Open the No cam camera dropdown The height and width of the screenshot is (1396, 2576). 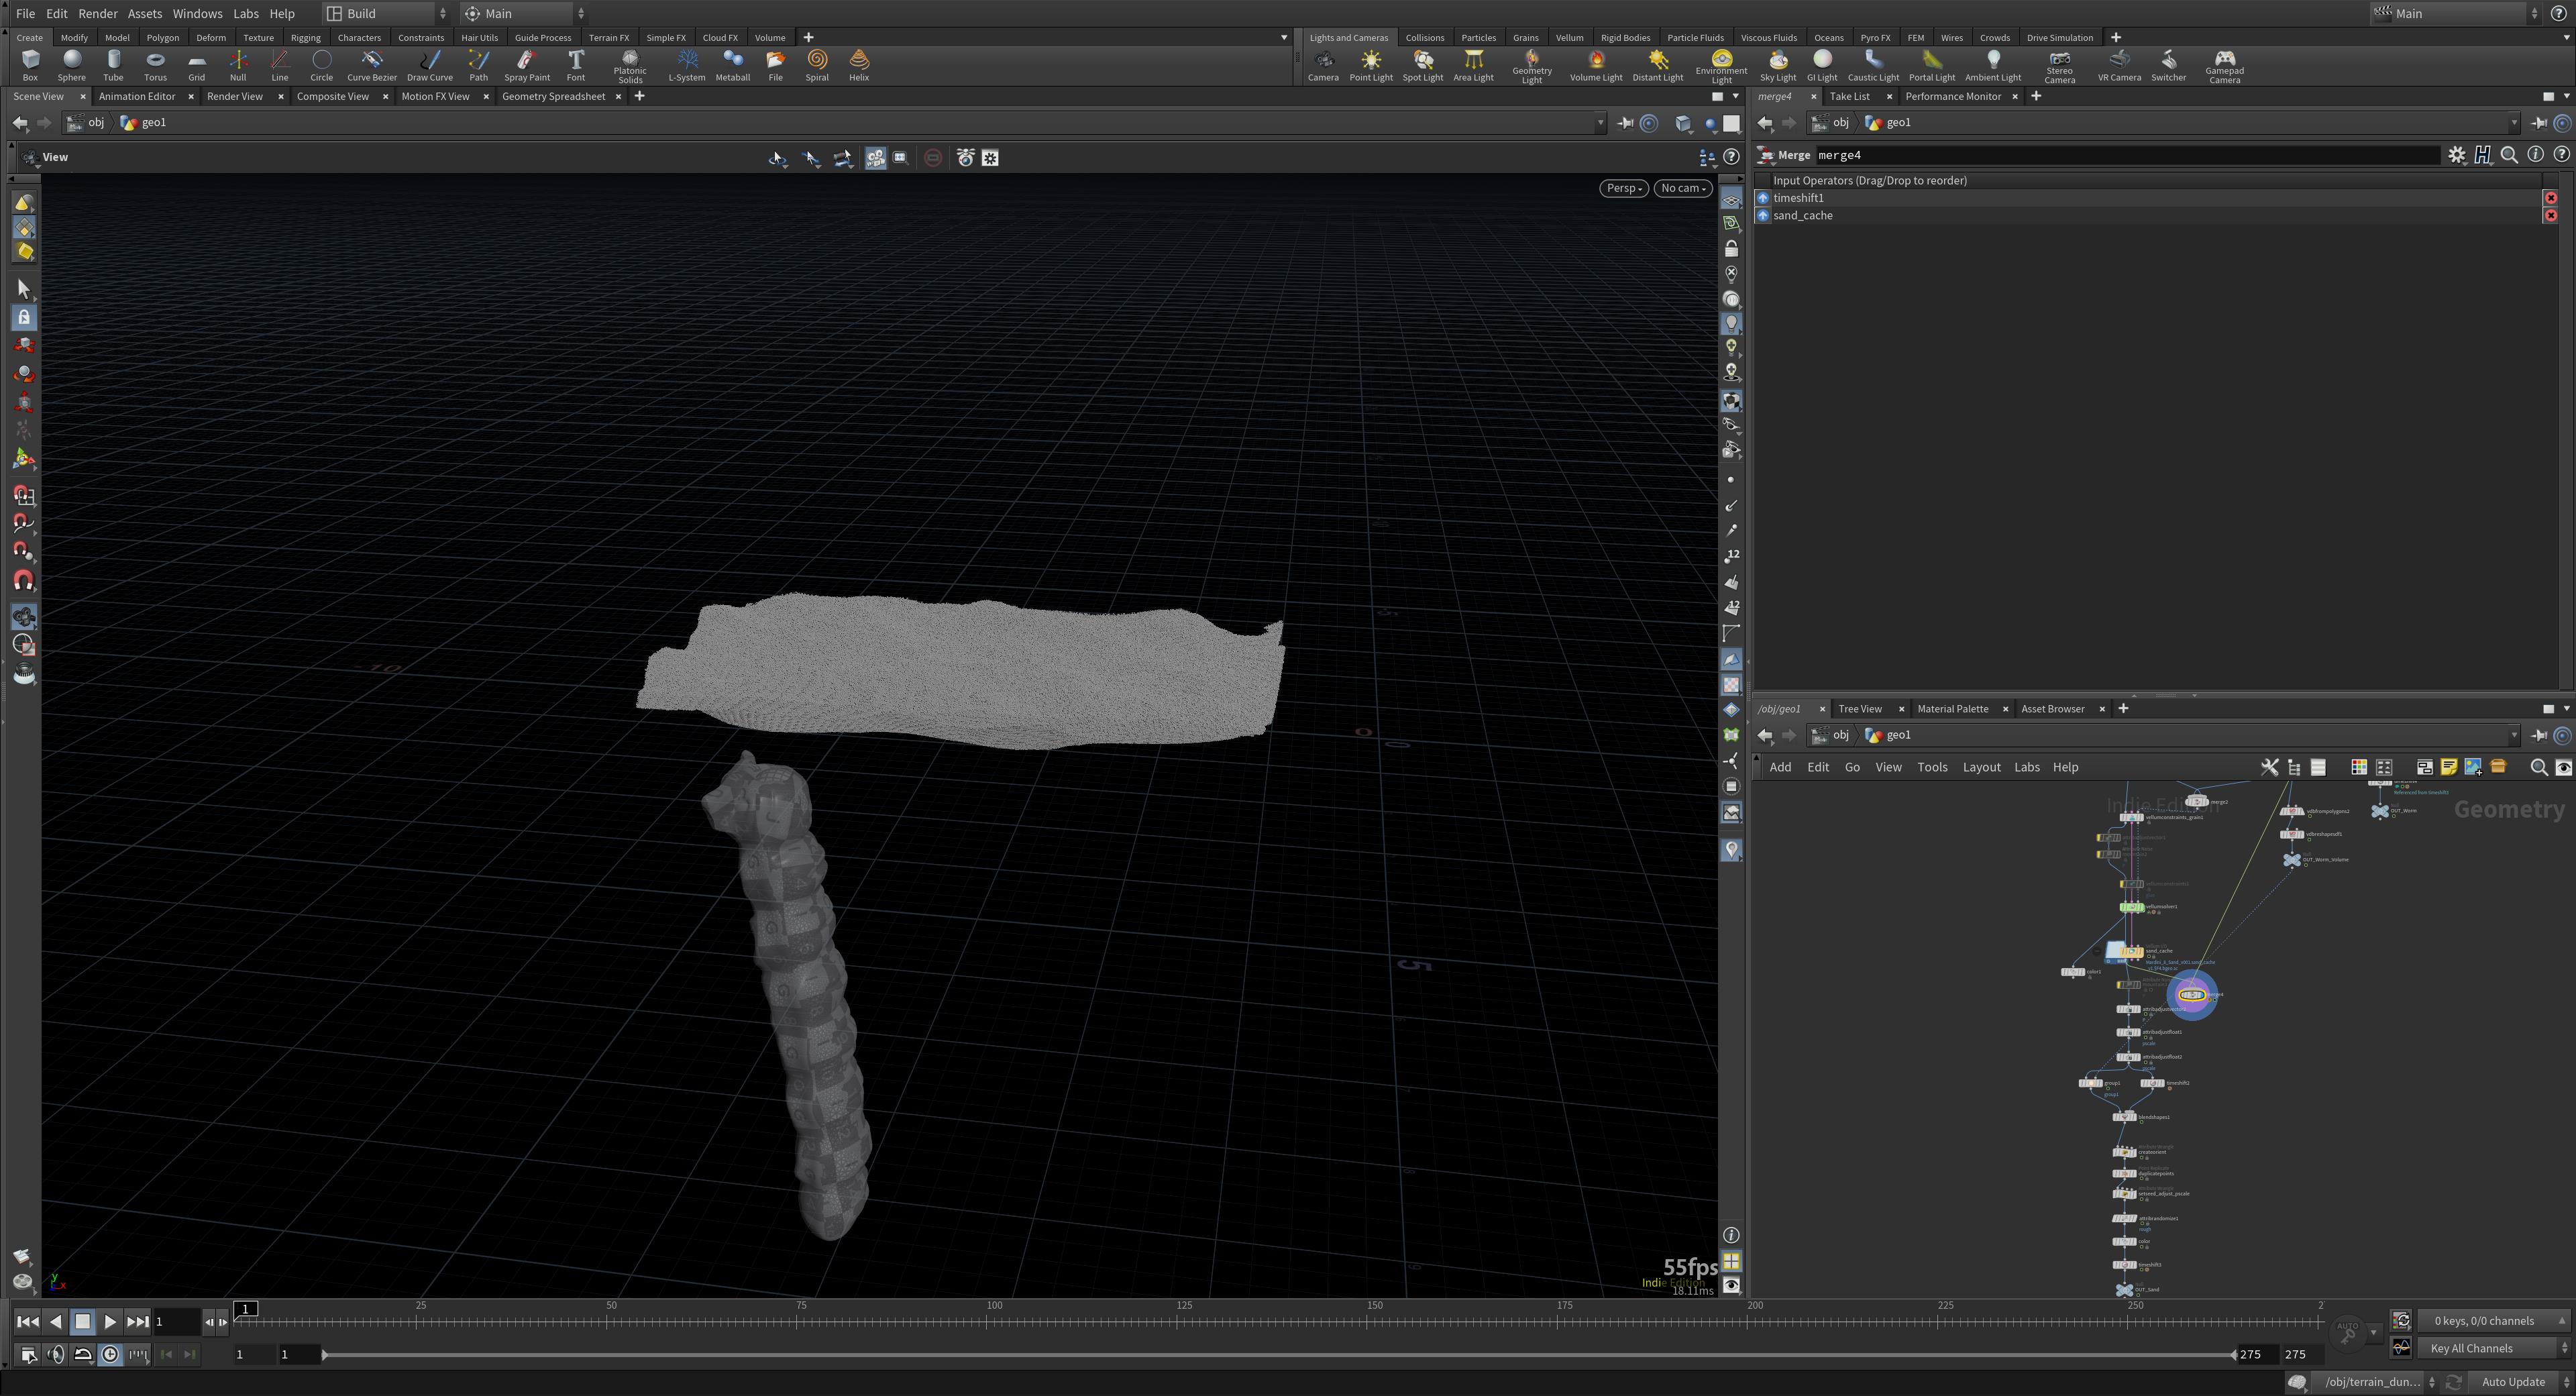(x=1683, y=188)
